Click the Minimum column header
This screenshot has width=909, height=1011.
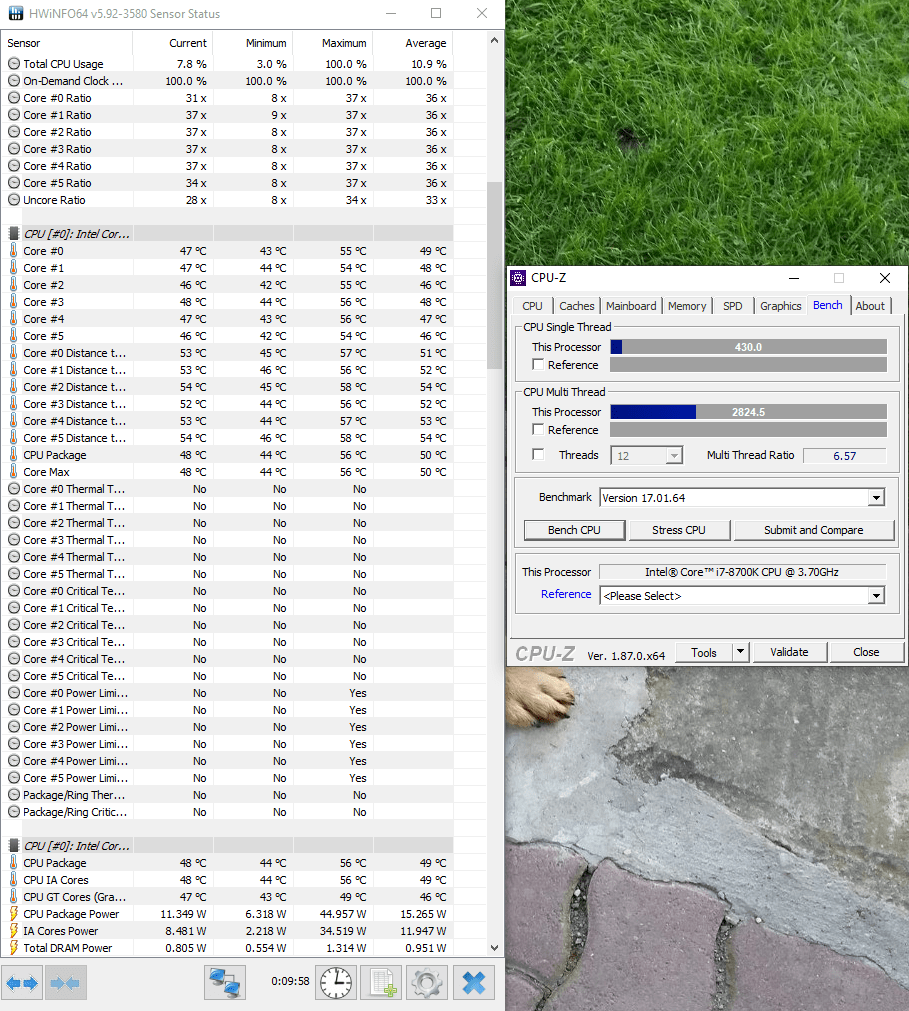click(253, 43)
